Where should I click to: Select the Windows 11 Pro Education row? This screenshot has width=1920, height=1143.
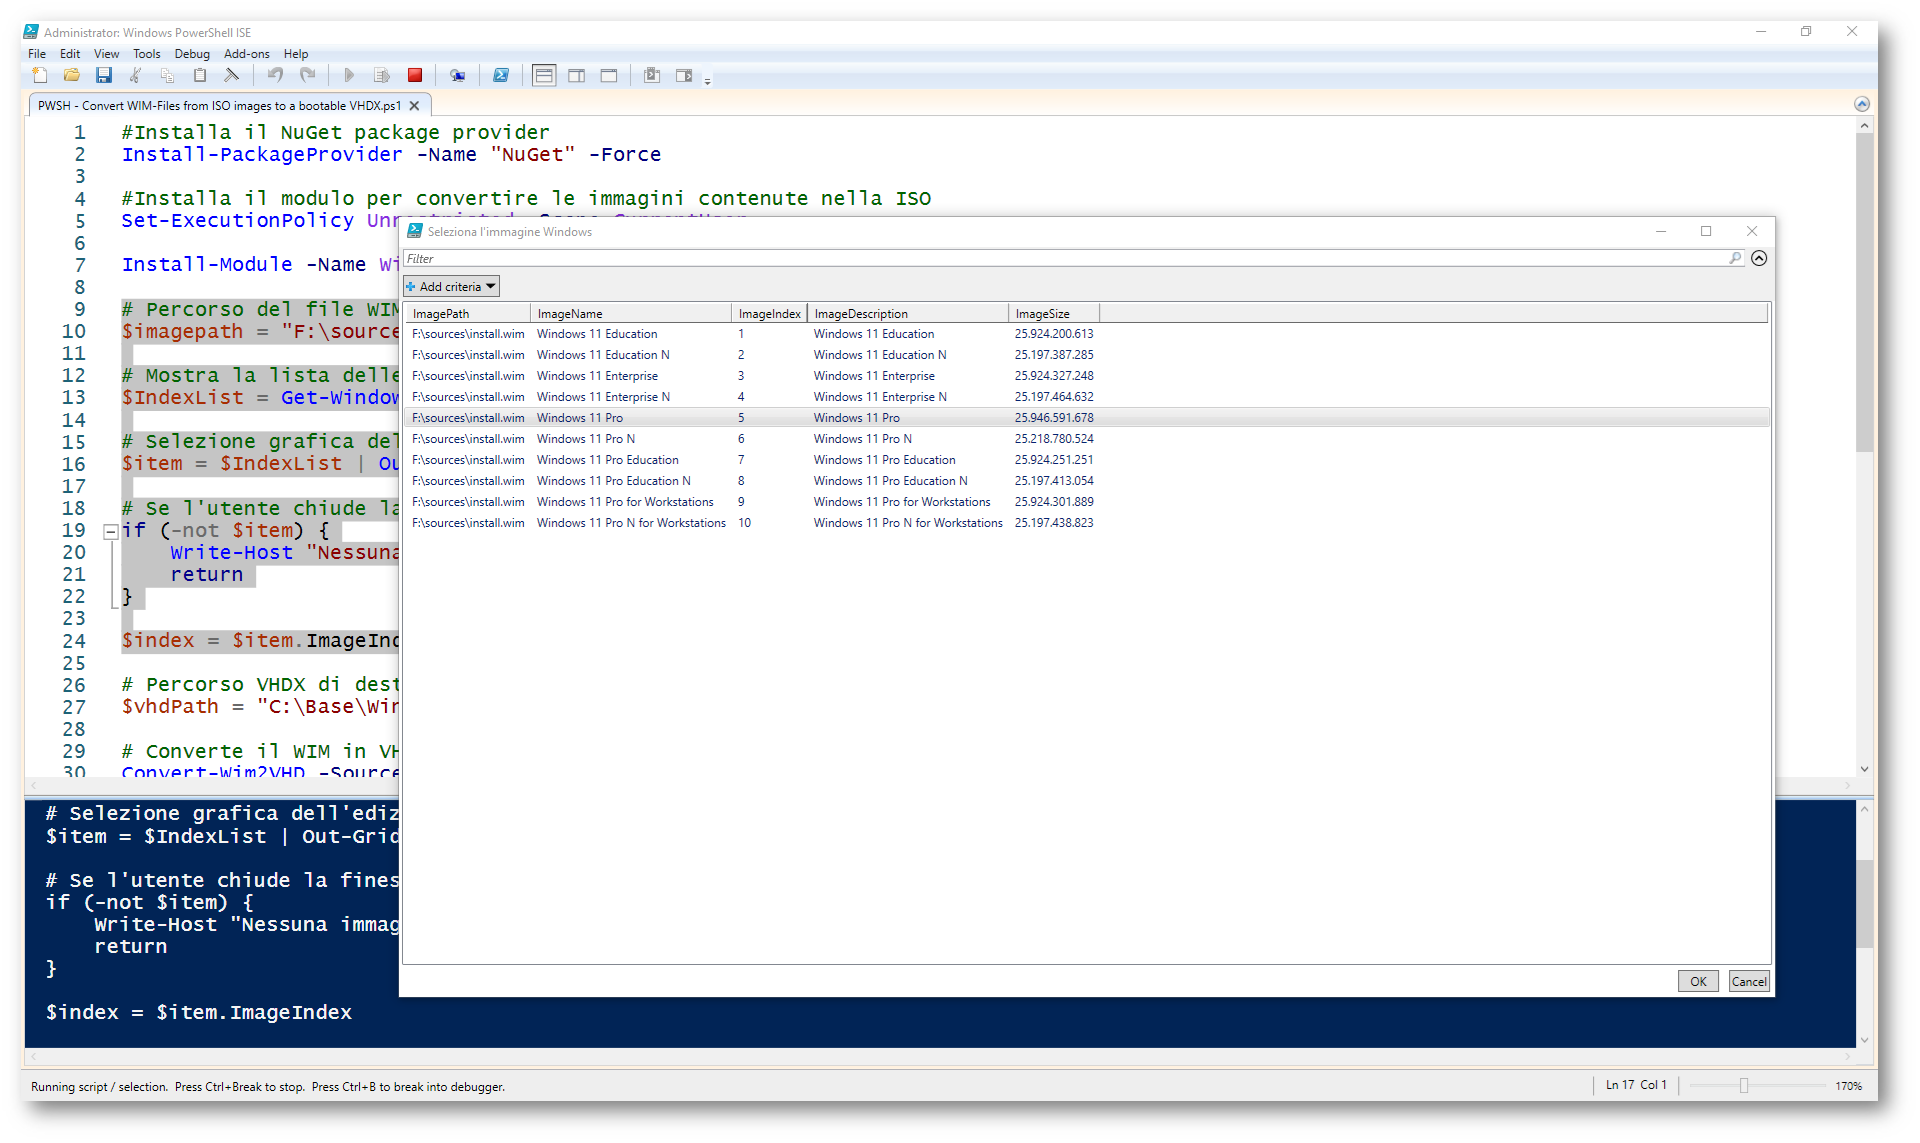point(1087,460)
